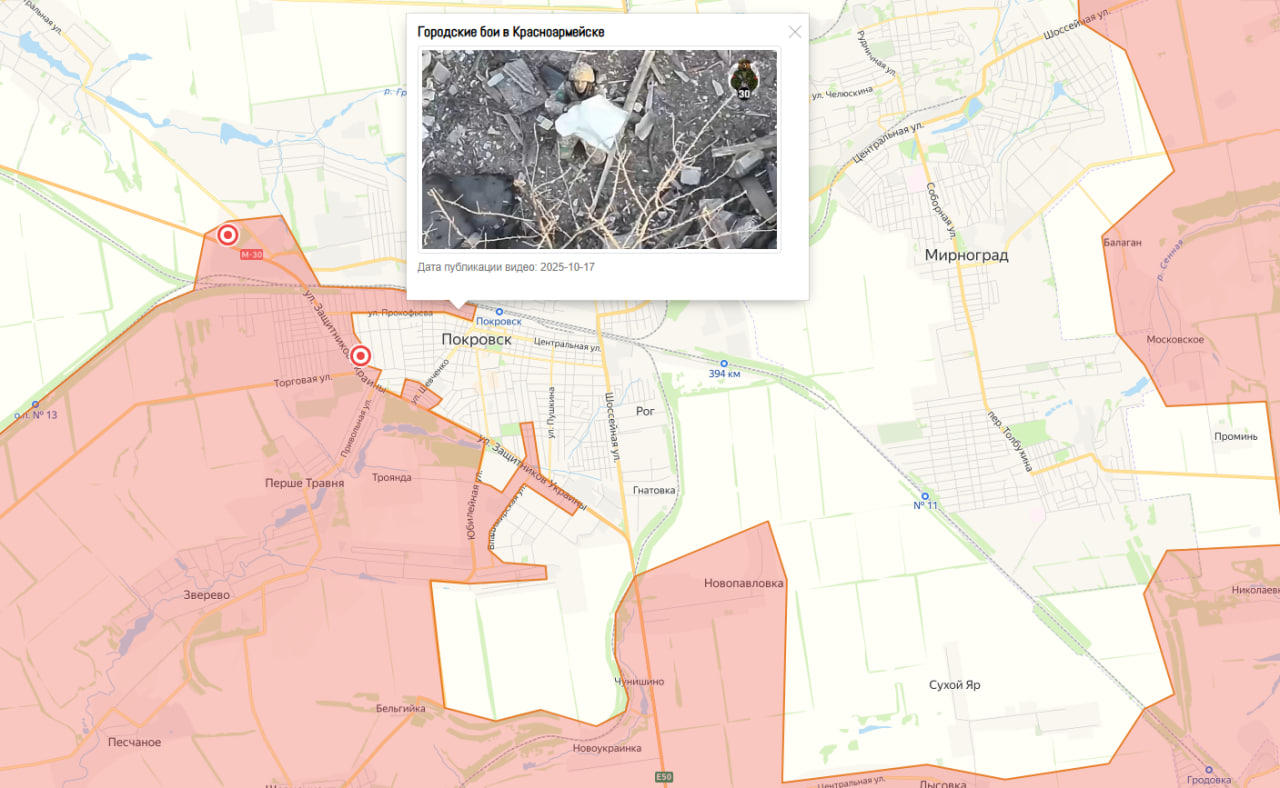Screen dimensions: 1280x788
Task: Select the red target marker near Торговая ул.
Action: (x=361, y=356)
